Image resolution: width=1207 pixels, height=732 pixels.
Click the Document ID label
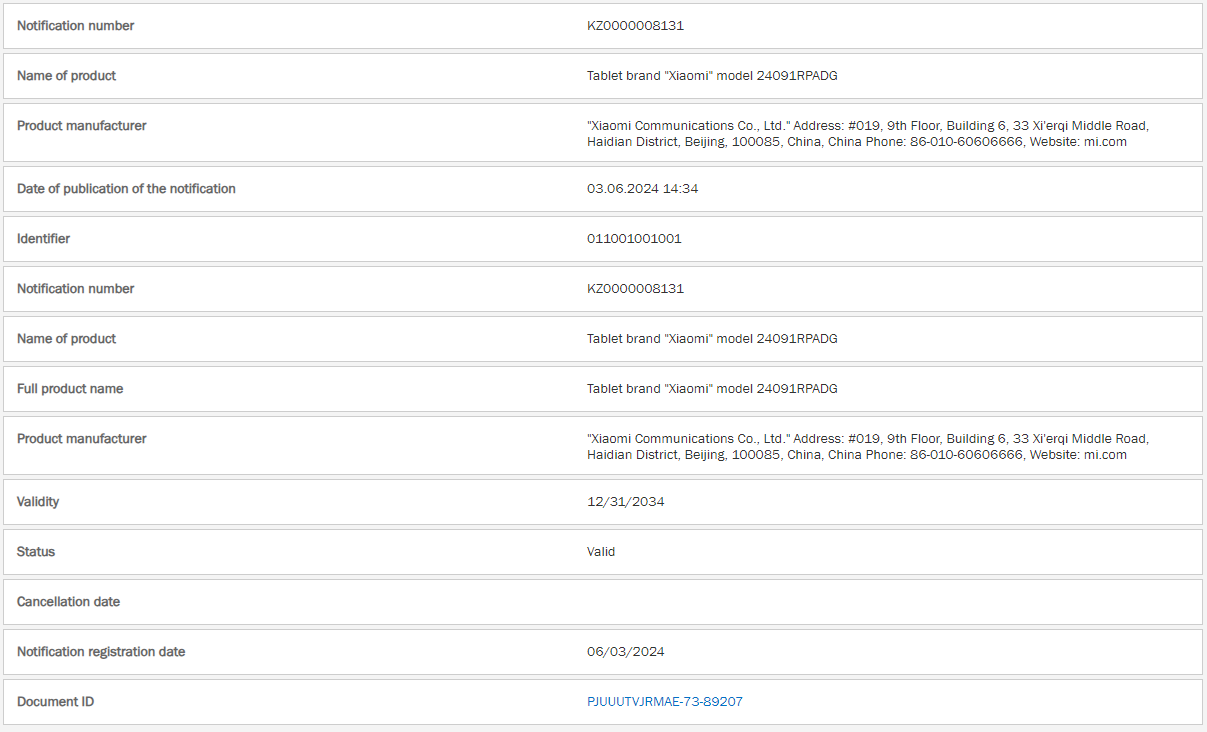click(56, 702)
